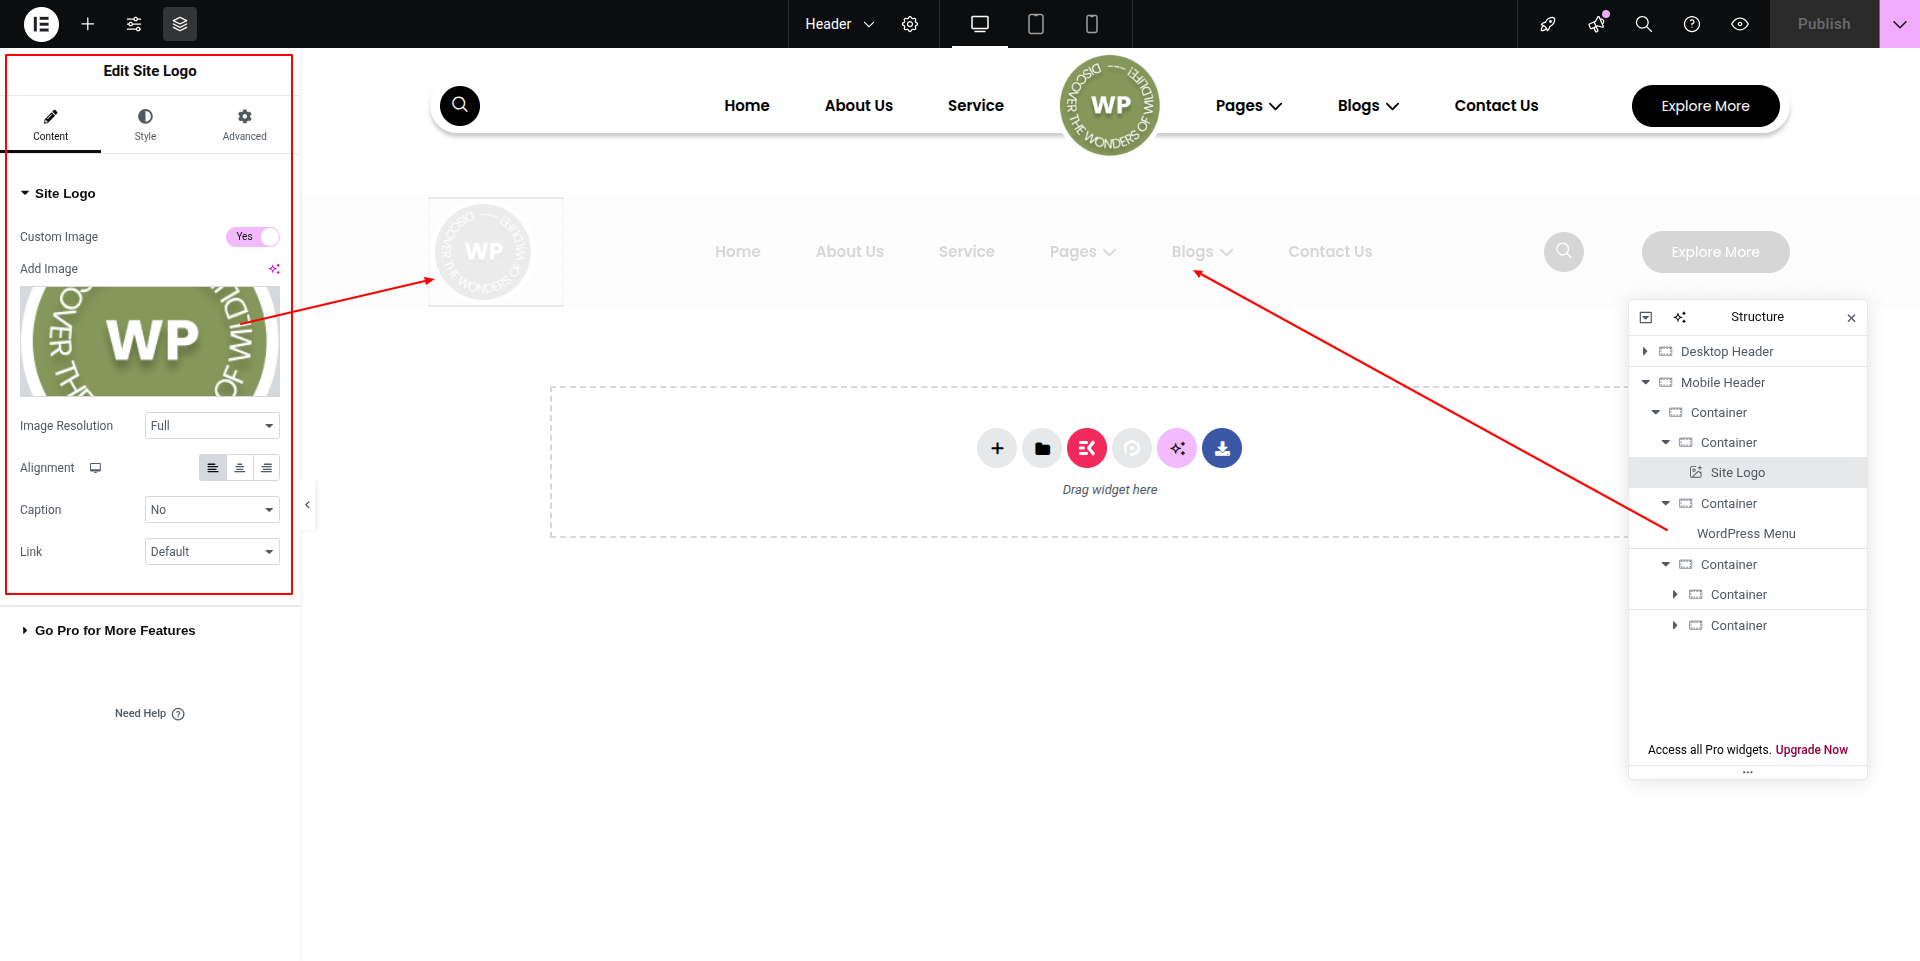Switch to the Advanced tab
The width and height of the screenshot is (1920, 961).
(244, 125)
